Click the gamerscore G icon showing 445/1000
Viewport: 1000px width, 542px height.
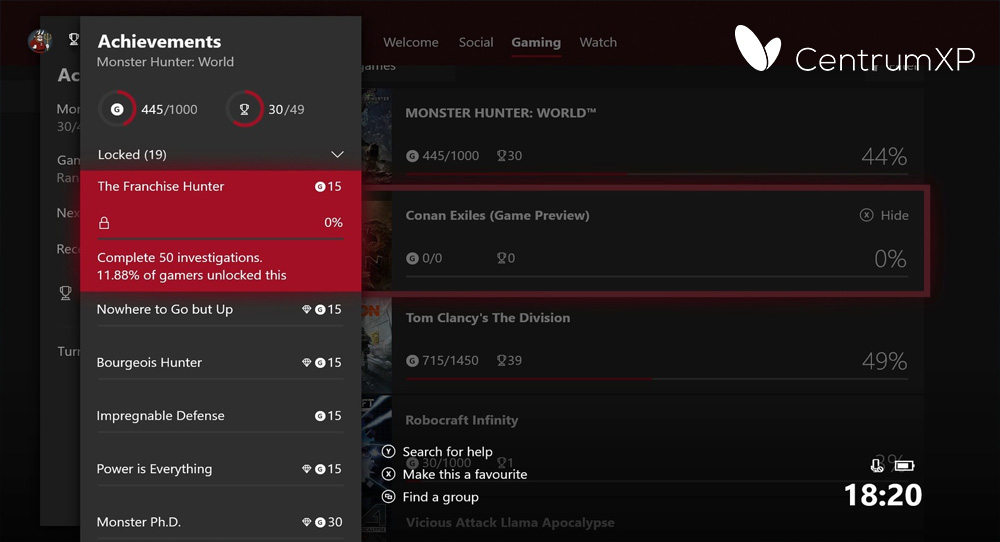[117, 109]
